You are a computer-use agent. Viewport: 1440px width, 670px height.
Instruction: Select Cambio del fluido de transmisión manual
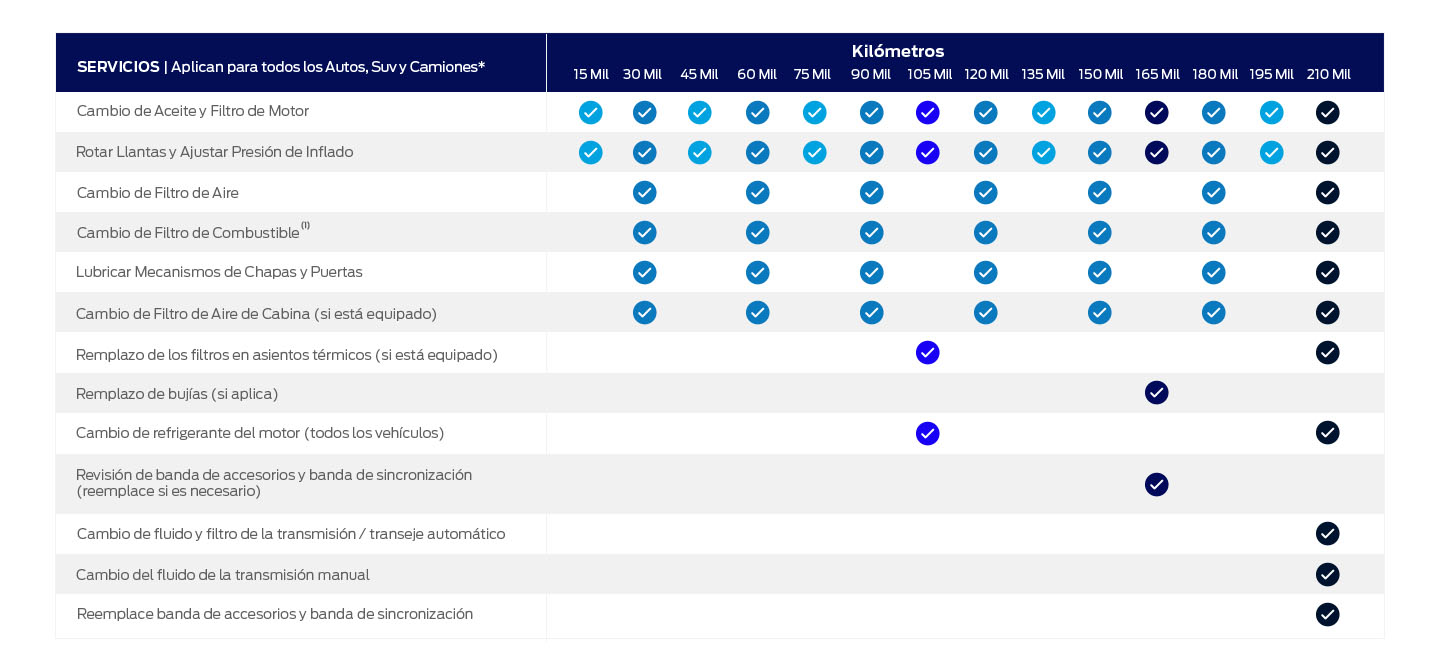(x=222, y=574)
